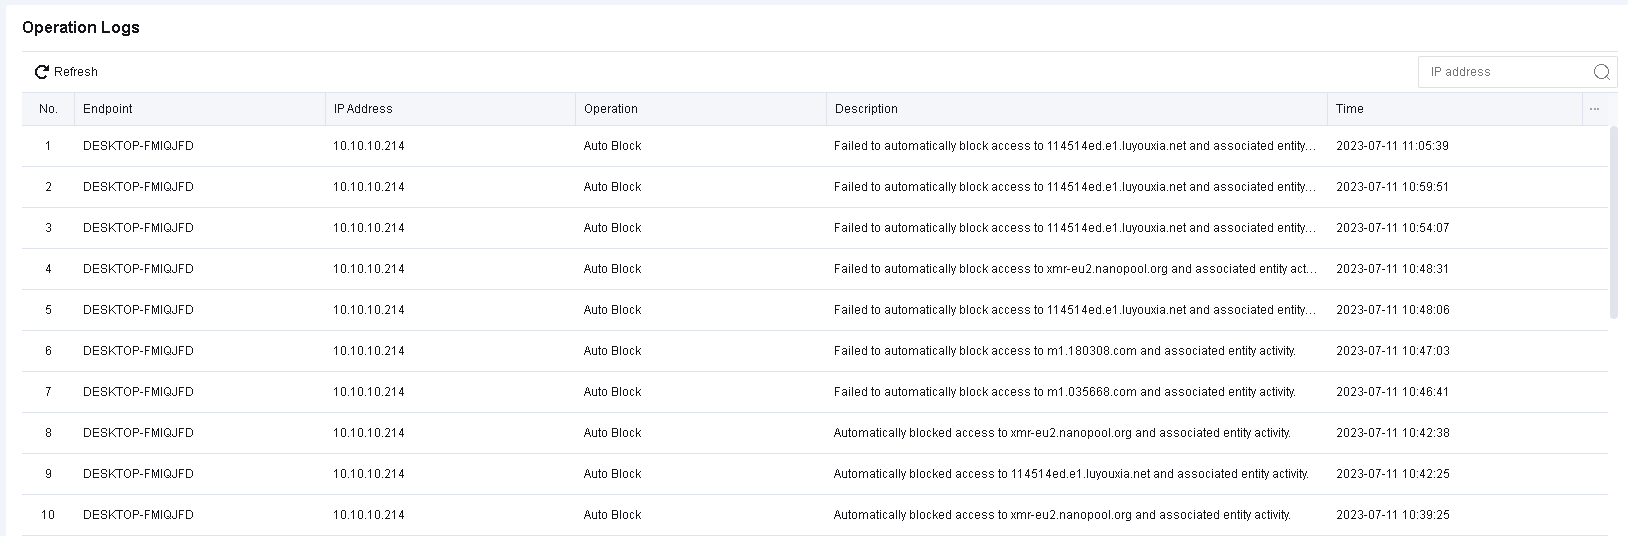
Task: Click the Endpoint column header
Action: coord(108,109)
